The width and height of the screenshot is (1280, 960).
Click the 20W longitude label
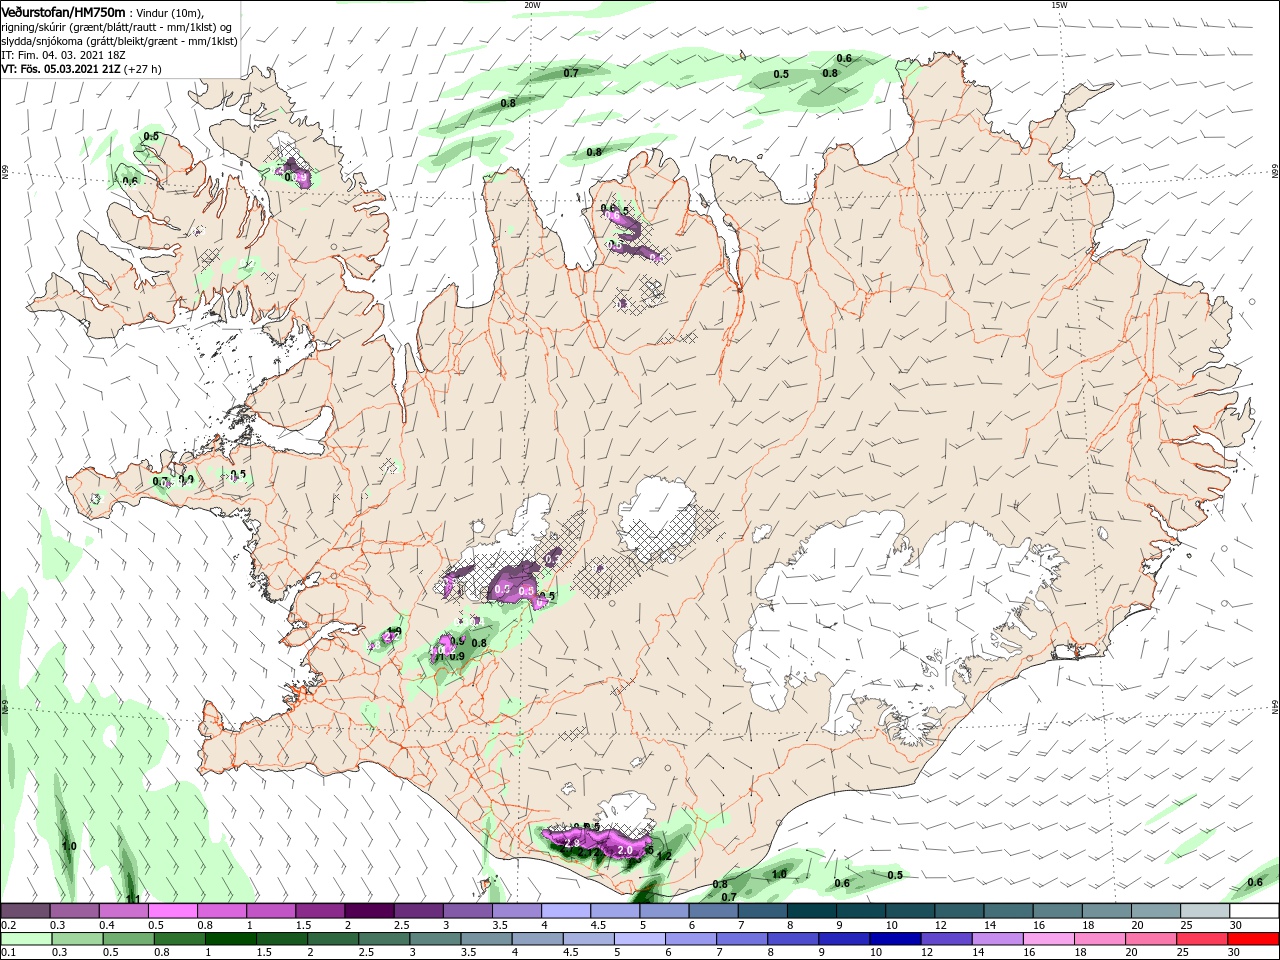[532, 5]
